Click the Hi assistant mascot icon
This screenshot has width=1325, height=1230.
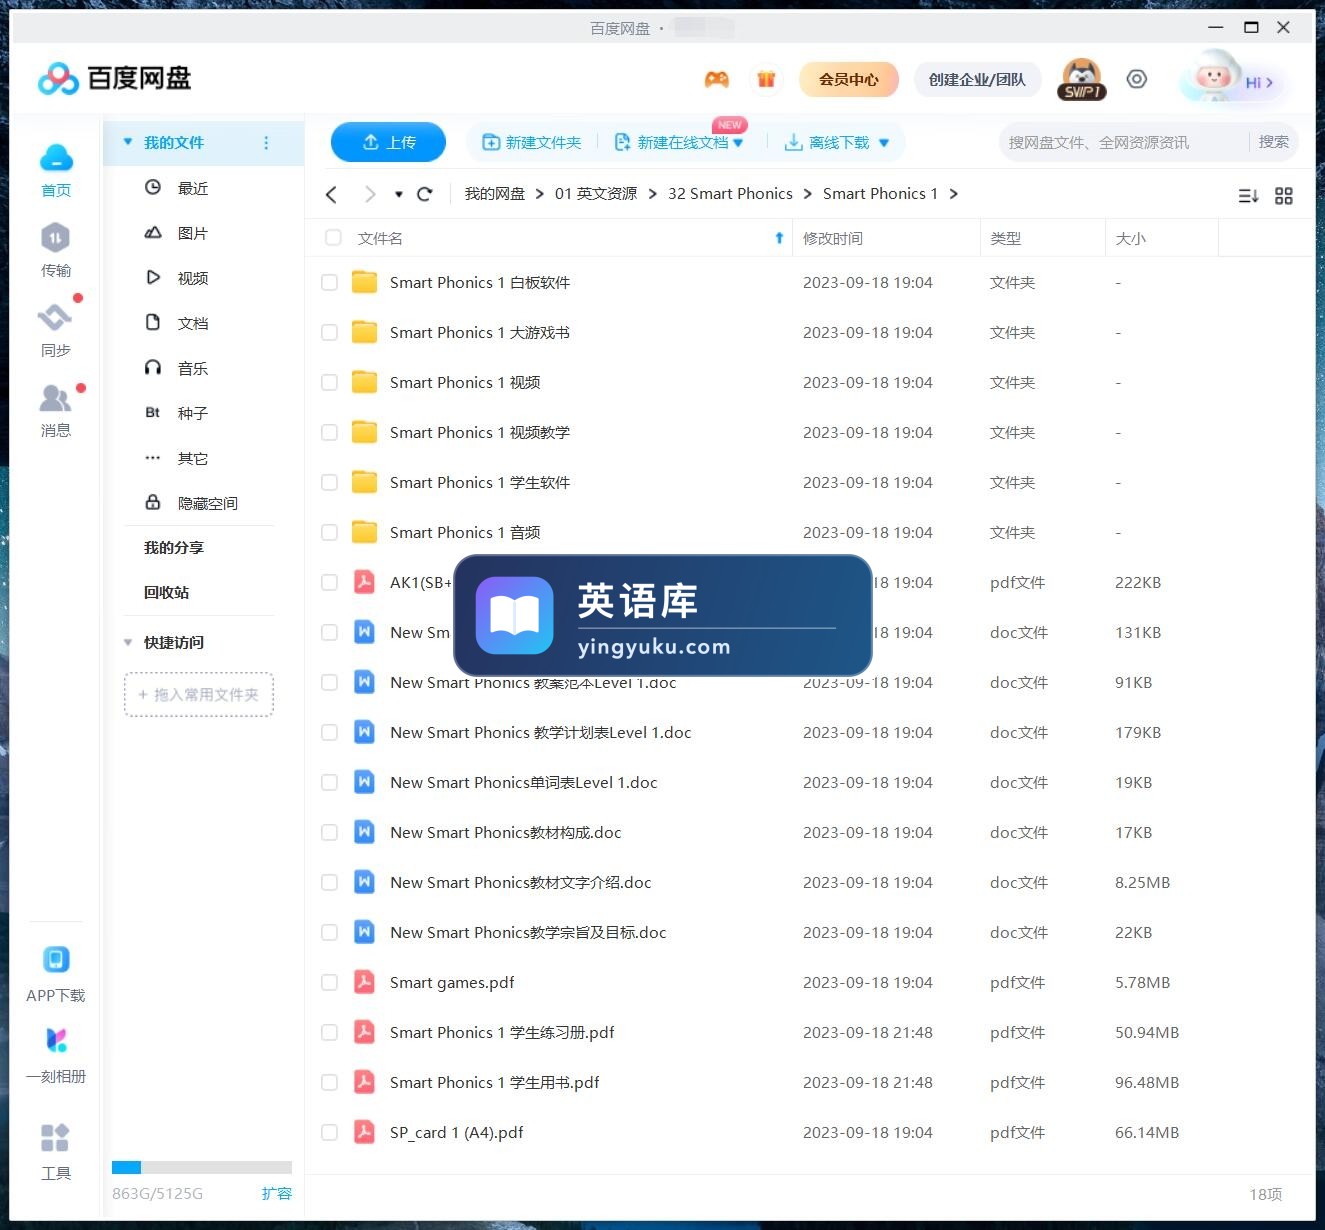pyautogui.click(x=1212, y=76)
